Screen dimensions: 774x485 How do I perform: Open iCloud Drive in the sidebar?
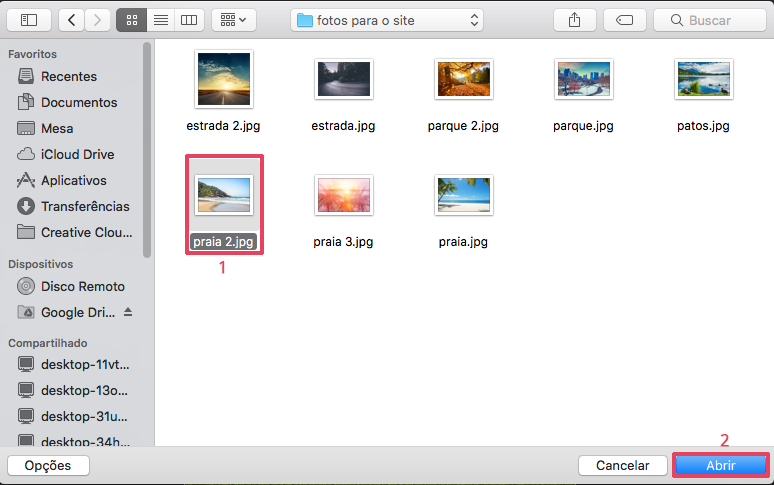pyautogui.click(x=66, y=154)
